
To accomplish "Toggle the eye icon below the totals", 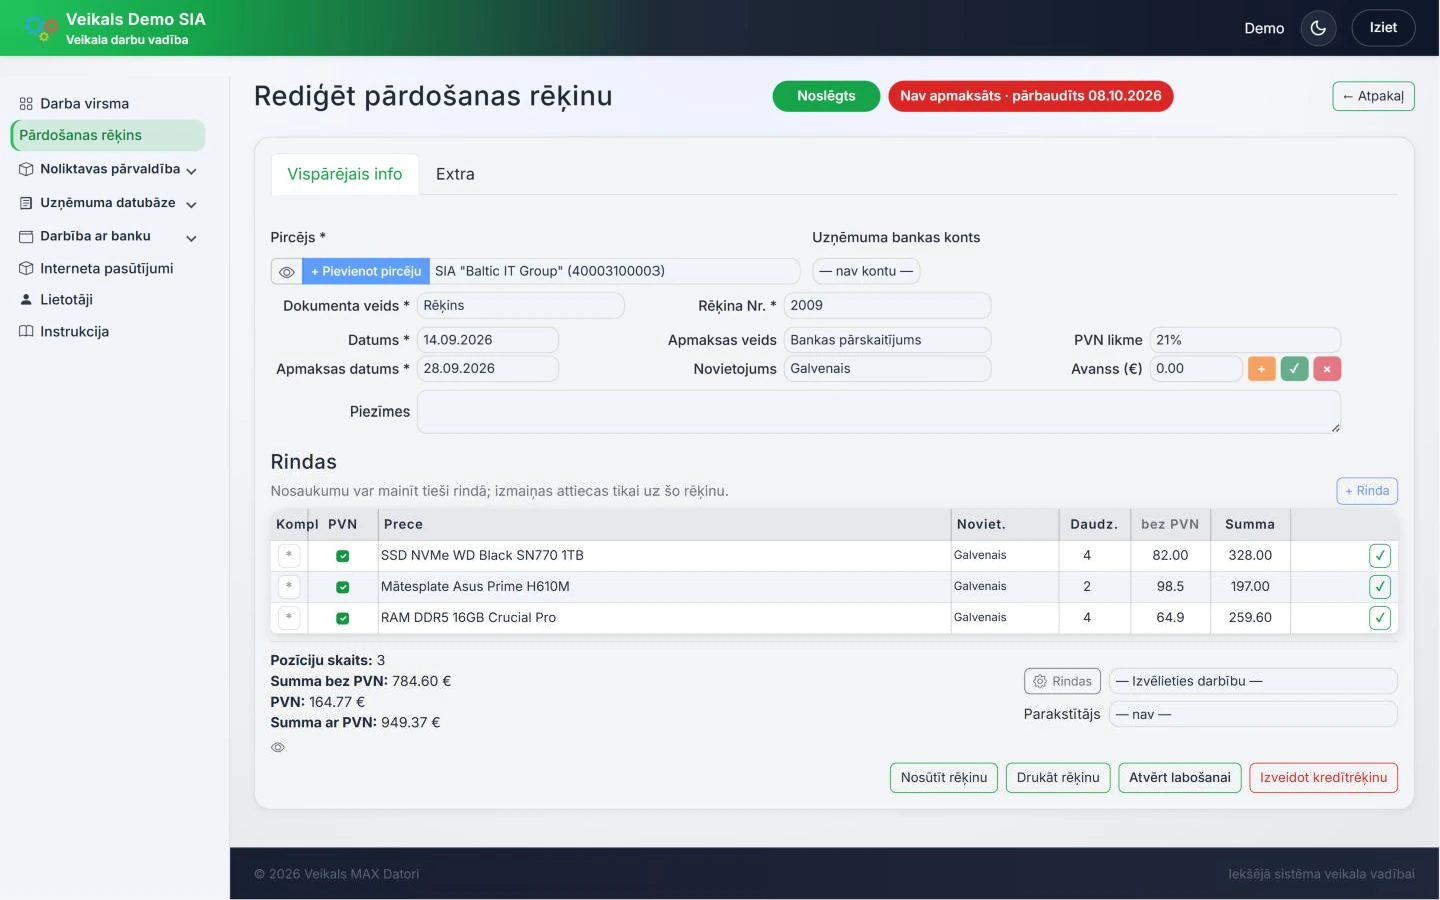I will tap(278, 747).
